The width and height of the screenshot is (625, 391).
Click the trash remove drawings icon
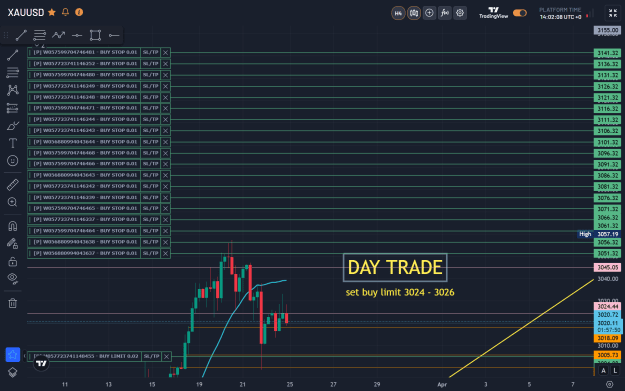point(13,303)
